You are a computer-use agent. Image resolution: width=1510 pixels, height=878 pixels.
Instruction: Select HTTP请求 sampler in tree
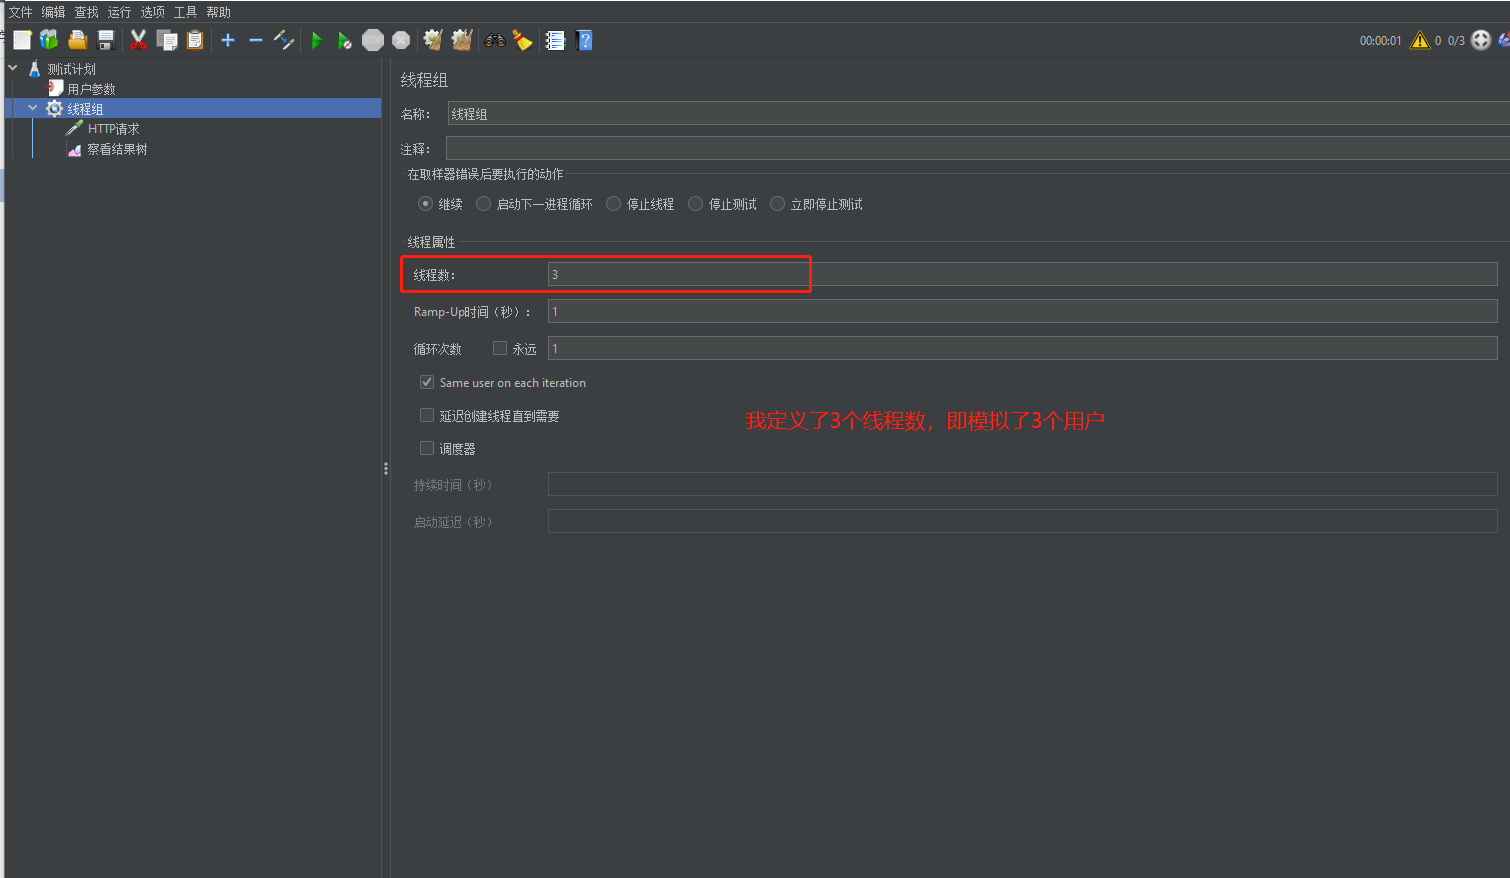pyautogui.click(x=113, y=129)
